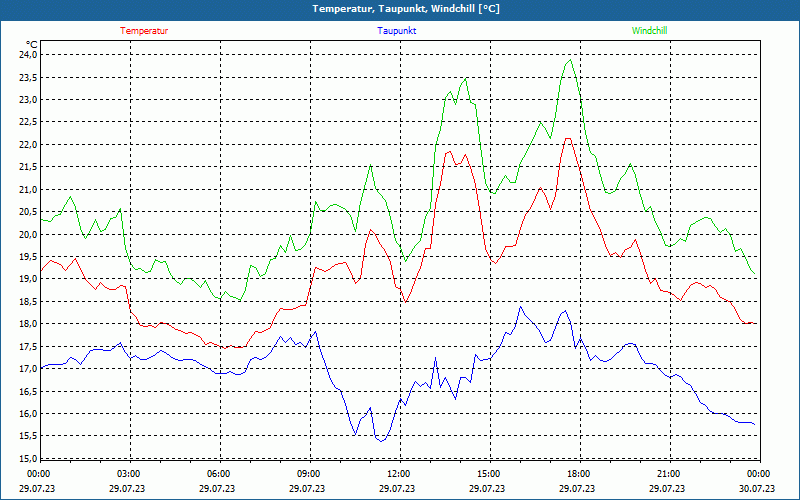Click the 15,0 y-axis value
This screenshot has width=800, height=500.
click(x=27, y=459)
